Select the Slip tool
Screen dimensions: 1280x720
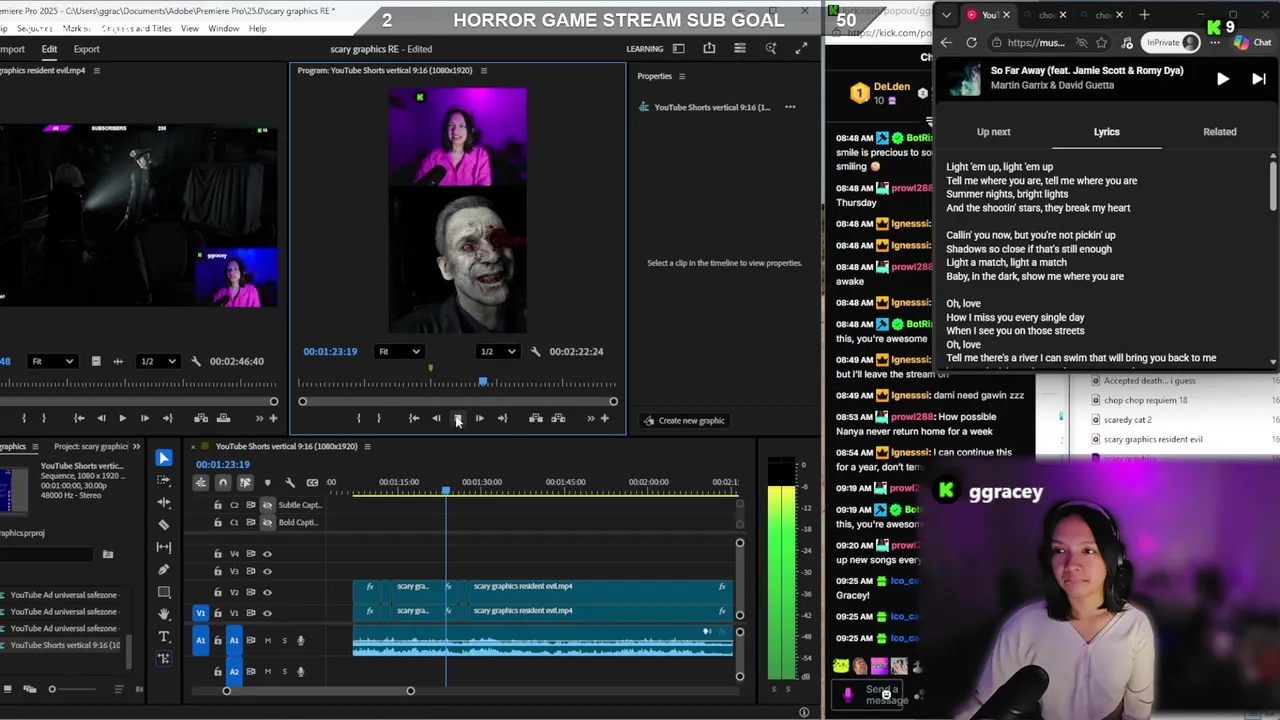164,547
